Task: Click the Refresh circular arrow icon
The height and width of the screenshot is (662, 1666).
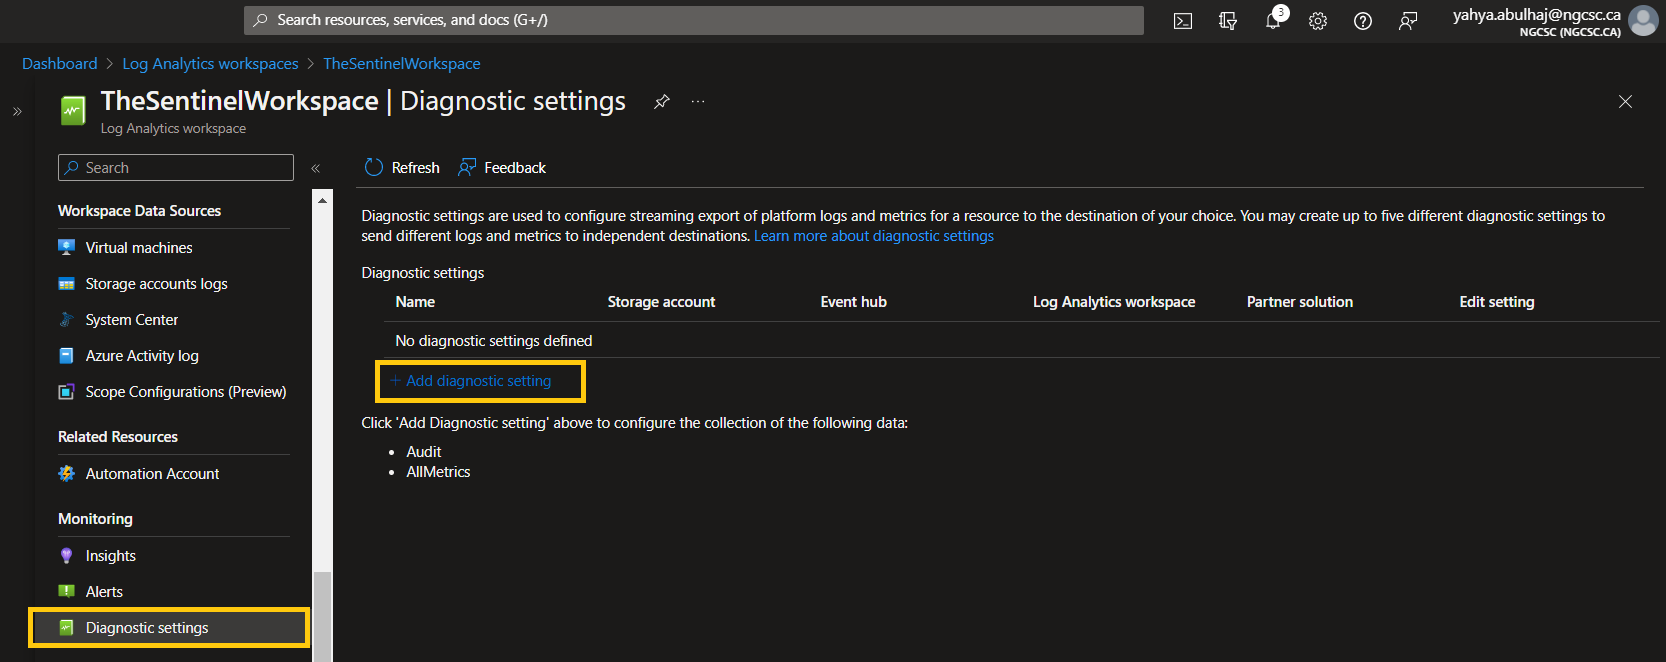Action: [x=374, y=167]
